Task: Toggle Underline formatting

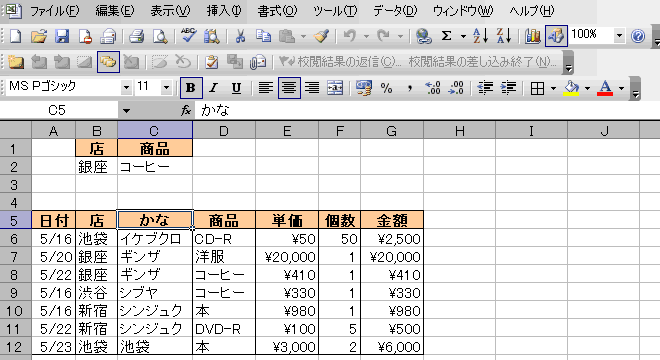Action: (237, 88)
